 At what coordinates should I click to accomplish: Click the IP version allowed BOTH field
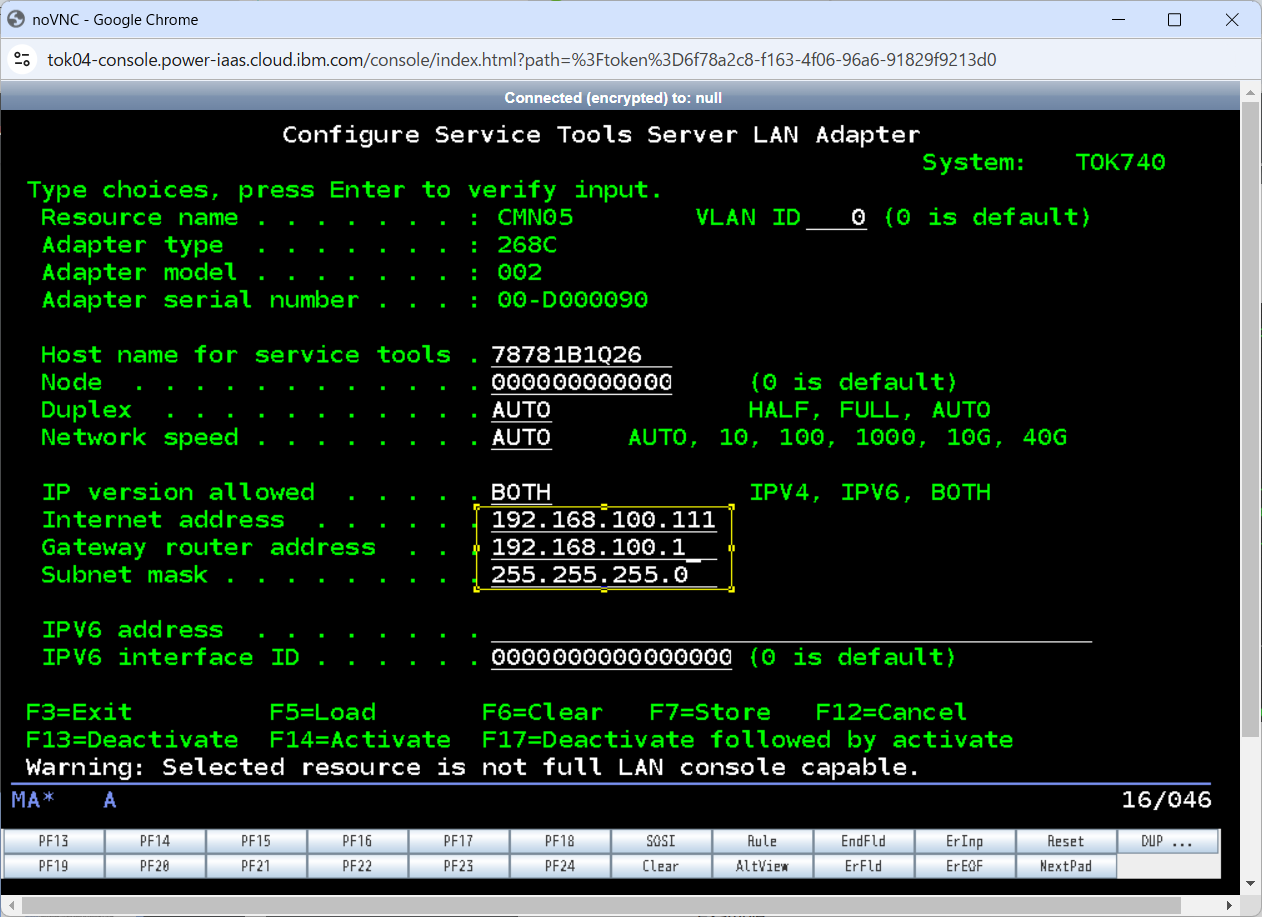coord(521,493)
